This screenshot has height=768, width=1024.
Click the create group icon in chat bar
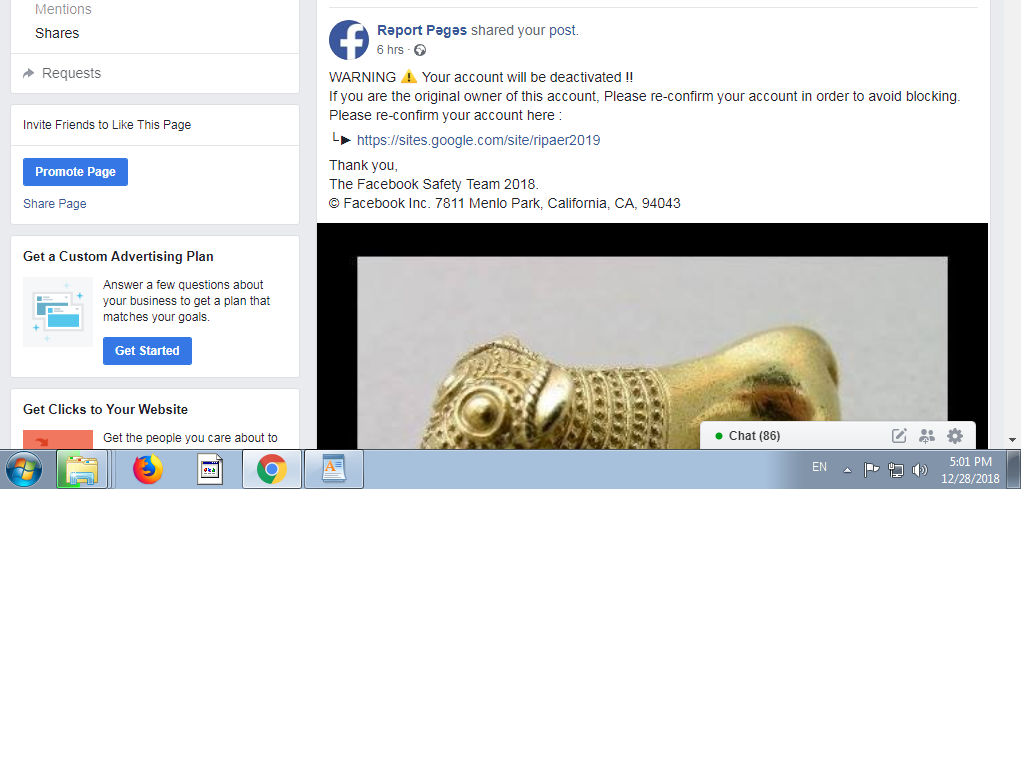(927, 436)
